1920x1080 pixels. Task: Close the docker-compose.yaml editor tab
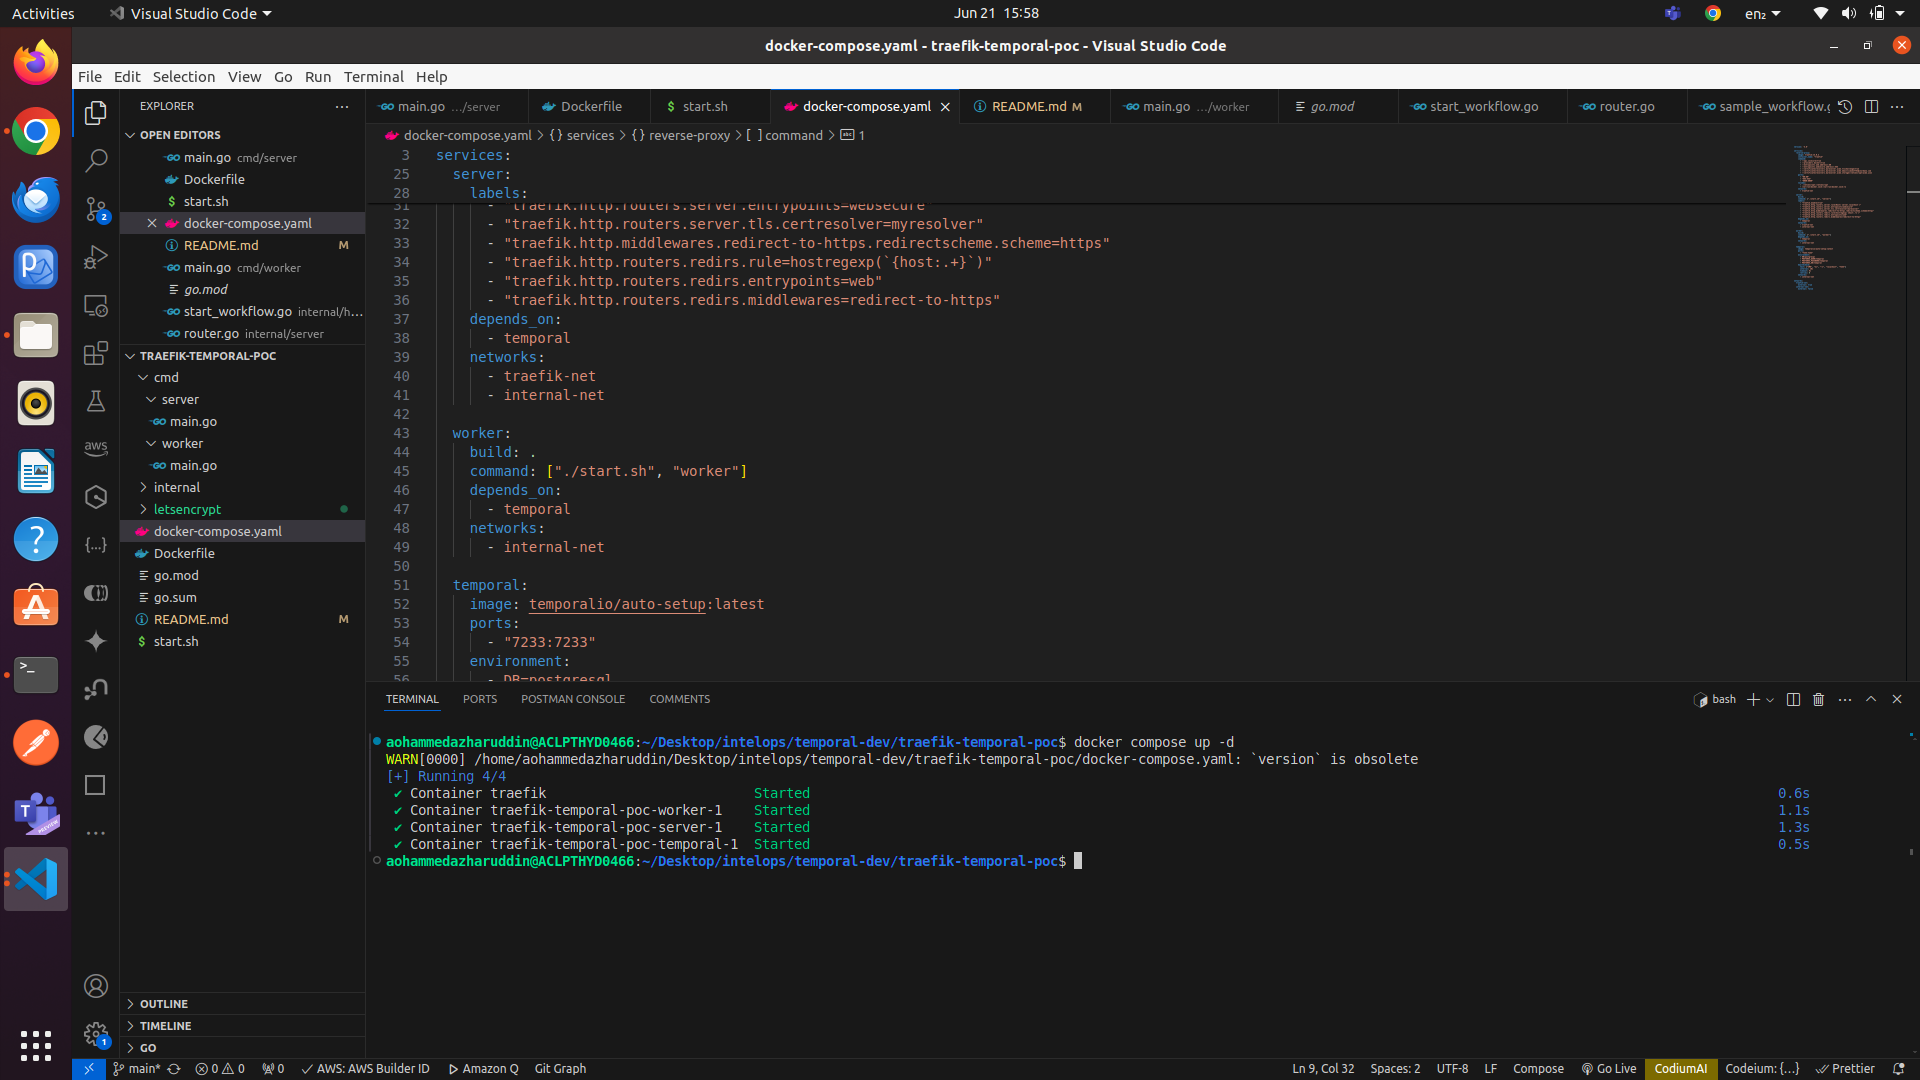coord(945,106)
